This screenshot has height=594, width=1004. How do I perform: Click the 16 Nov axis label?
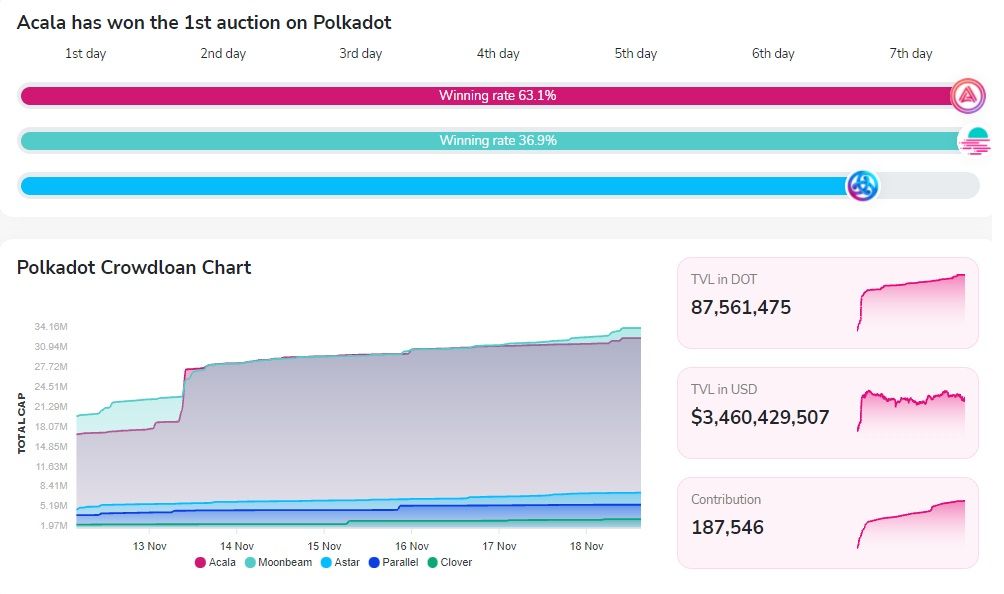(412, 546)
